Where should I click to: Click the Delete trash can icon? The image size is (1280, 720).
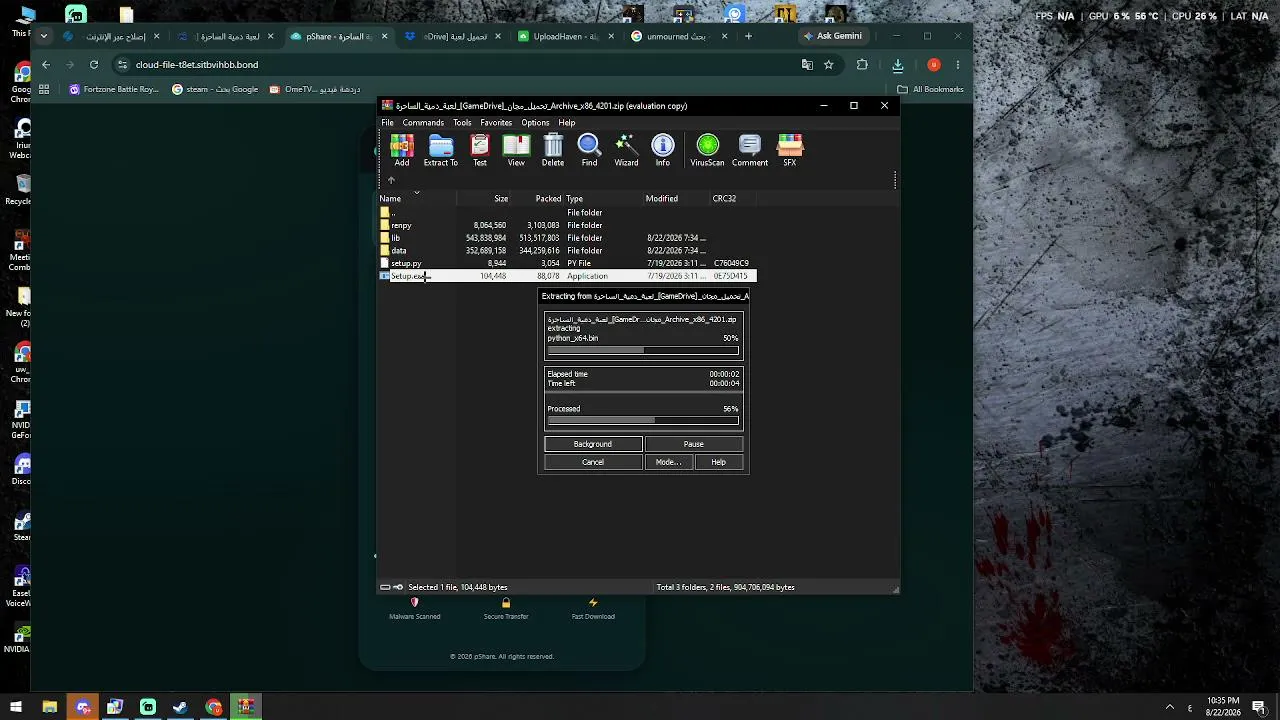click(x=553, y=151)
